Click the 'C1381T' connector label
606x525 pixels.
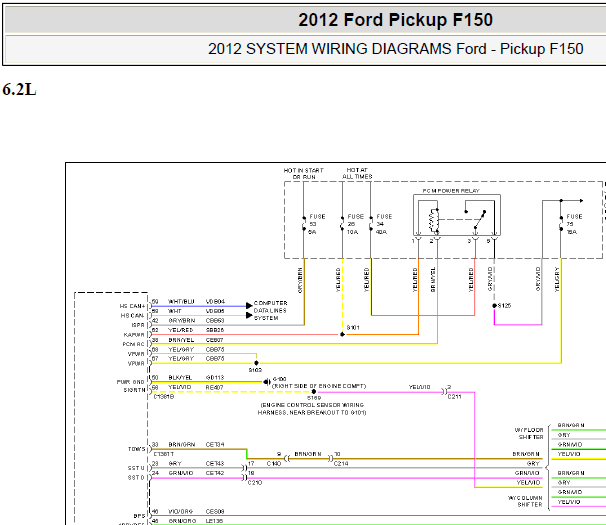[x=164, y=454]
